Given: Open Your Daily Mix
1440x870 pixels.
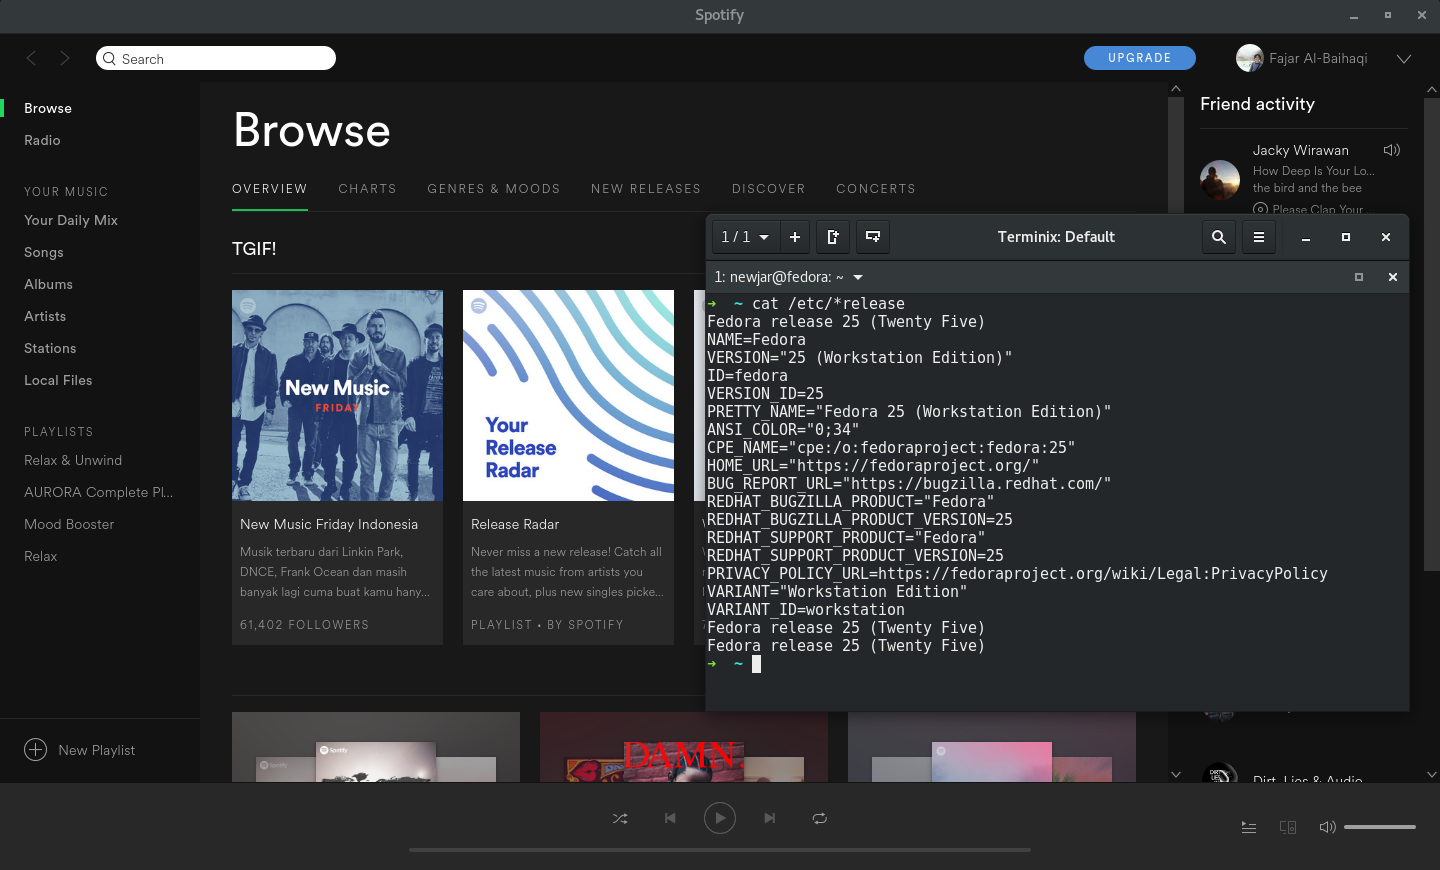Looking at the screenshot, I should click(x=71, y=220).
